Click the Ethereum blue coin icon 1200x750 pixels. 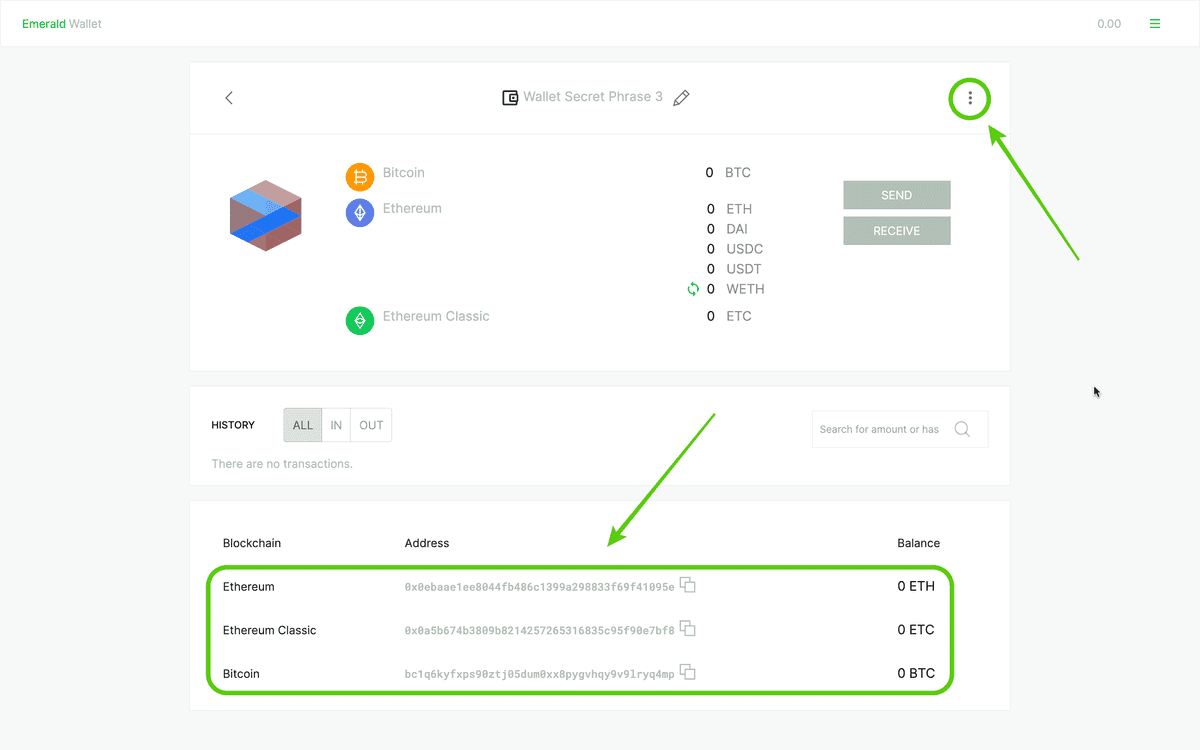coord(359,212)
